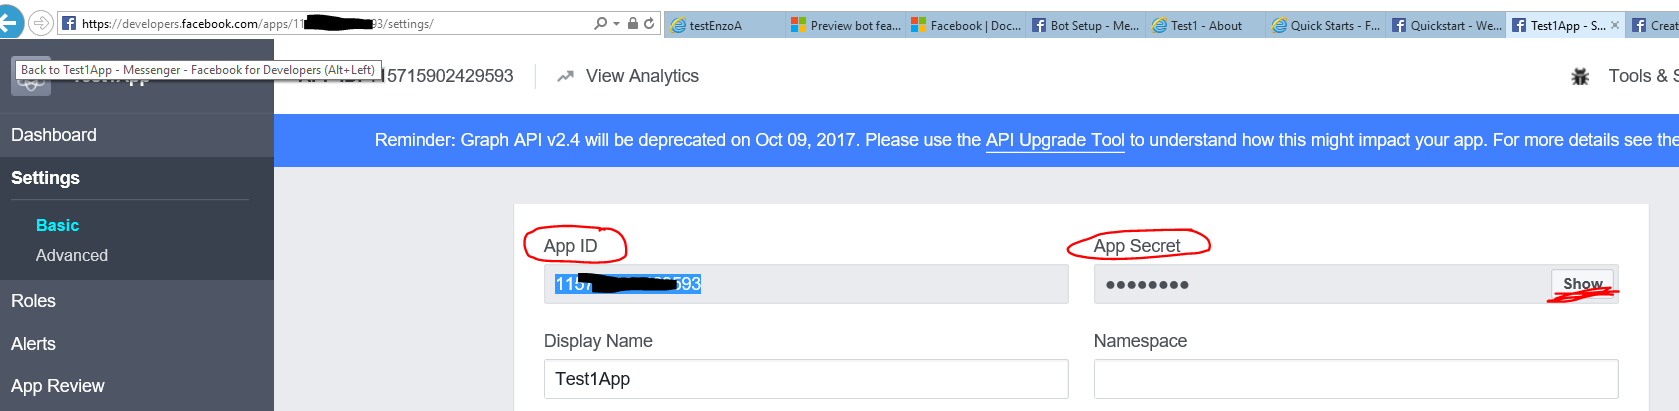Click the security lock icon in address bar
1679x411 pixels.
pos(633,23)
